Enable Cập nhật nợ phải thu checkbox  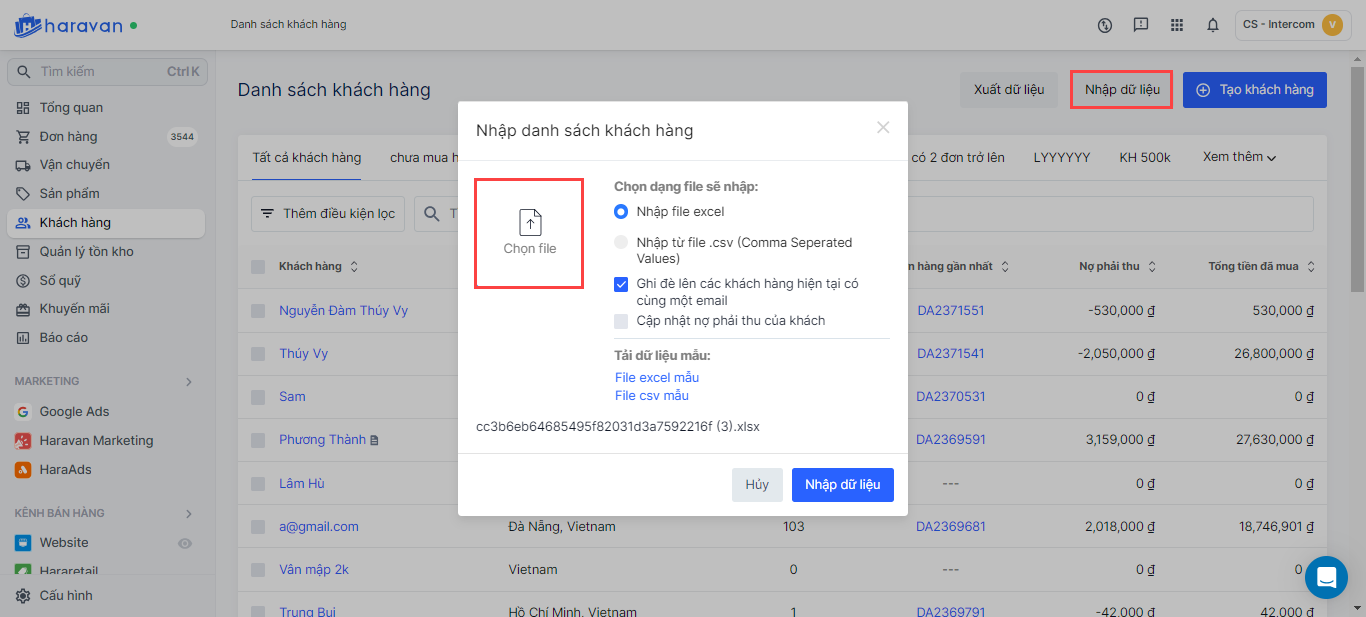tap(621, 321)
